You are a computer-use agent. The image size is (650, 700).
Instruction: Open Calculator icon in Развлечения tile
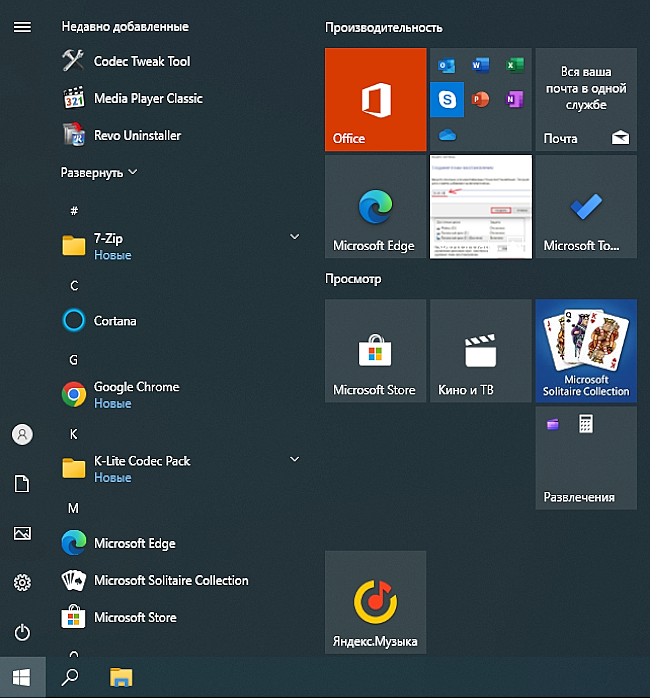(x=586, y=424)
